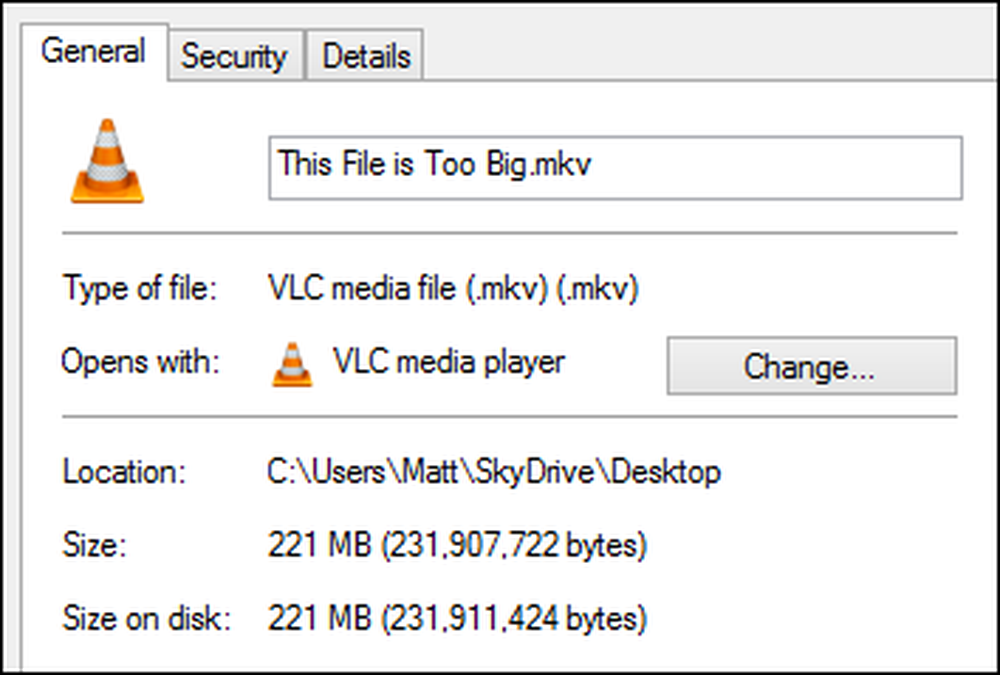This screenshot has width=1000, height=675.
Task: Select the General tab
Action: 94,51
